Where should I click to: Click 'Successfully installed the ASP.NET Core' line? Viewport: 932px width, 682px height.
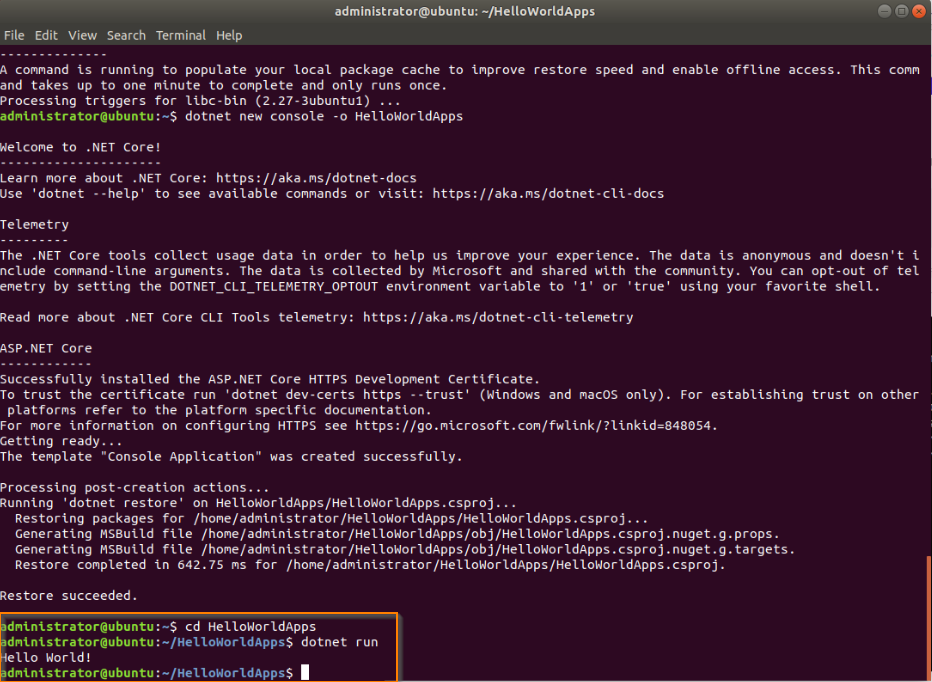coord(270,379)
